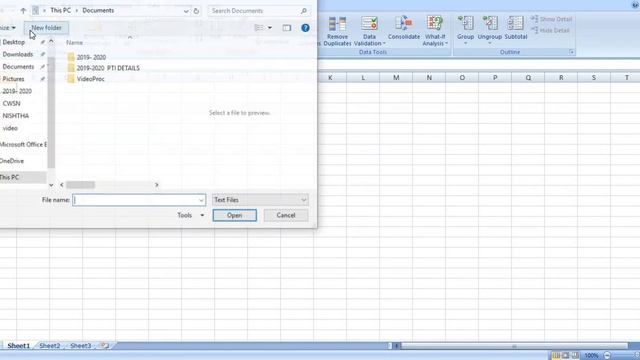Toggle the preview pane icon
The width and height of the screenshot is (640, 360).
pos(287,28)
